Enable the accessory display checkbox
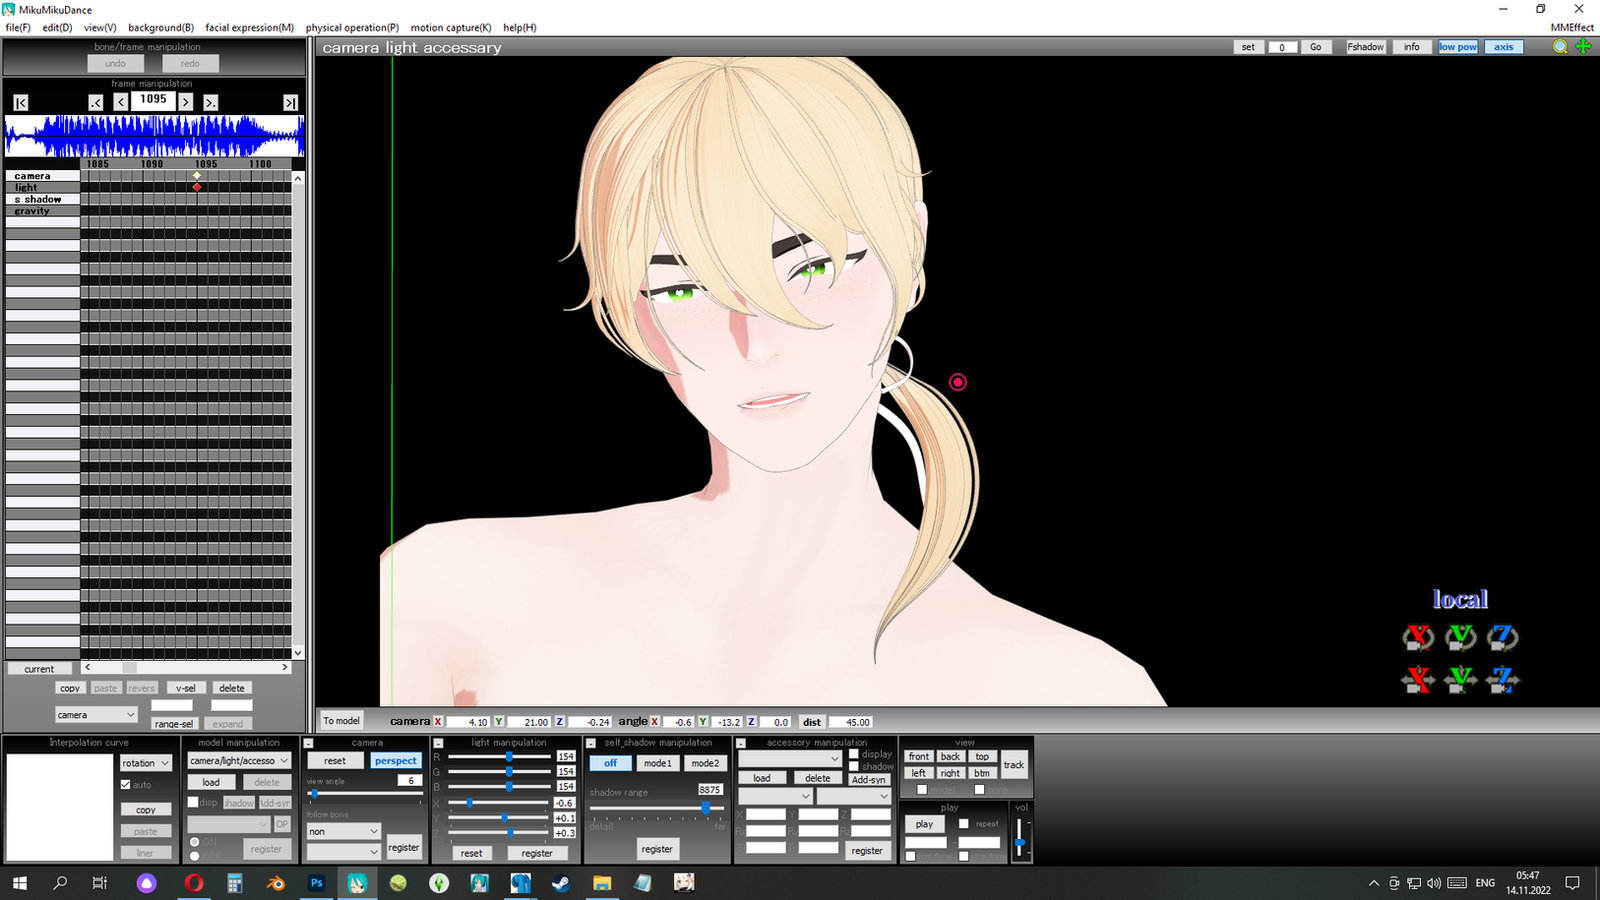1600x900 pixels. [854, 754]
